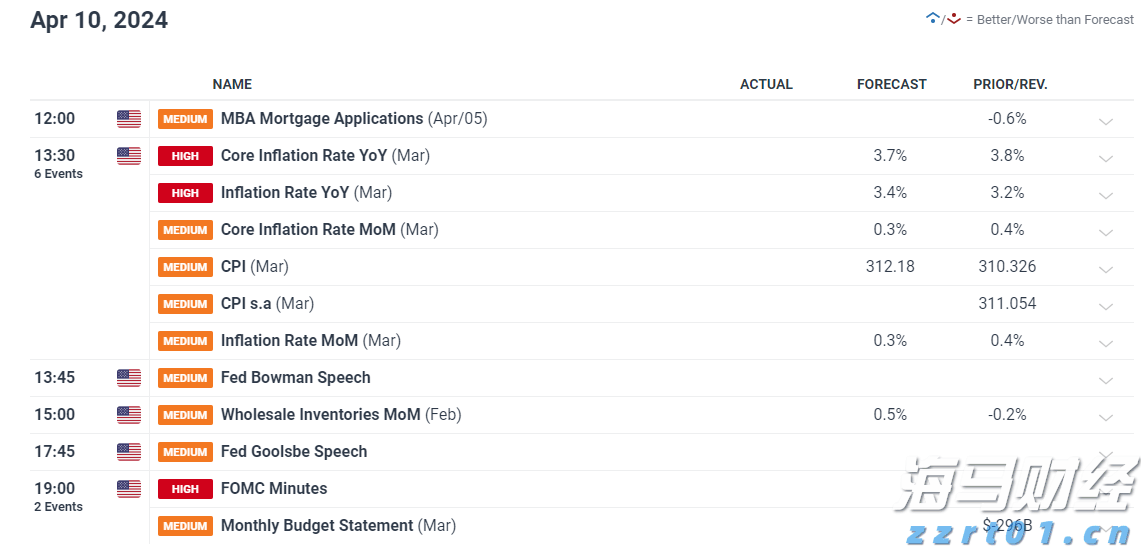Expand MBA Mortgage Applications row details
This screenshot has width=1141, height=549.
1106,121
